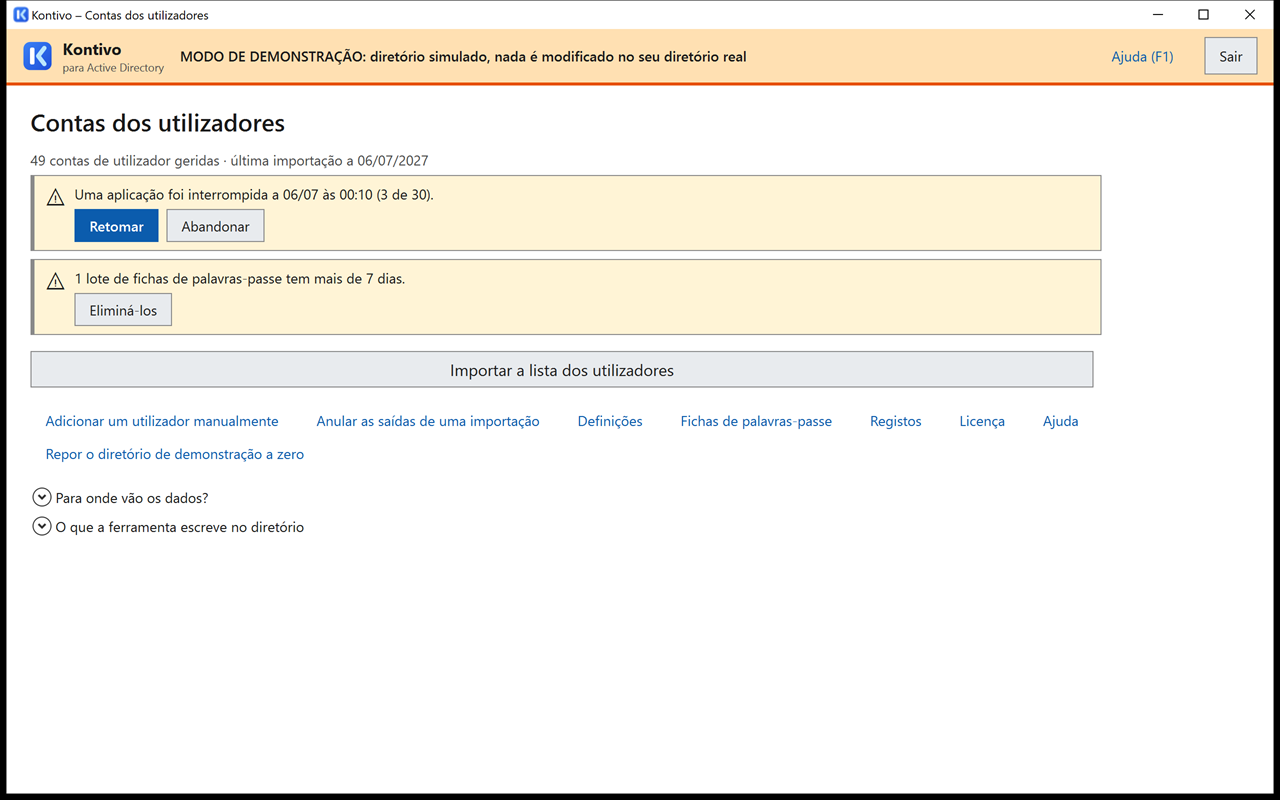1280x800 pixels.
Task: Click '1 lote de fichas de palavras-passe' message
Action: (x=240, y=278)
